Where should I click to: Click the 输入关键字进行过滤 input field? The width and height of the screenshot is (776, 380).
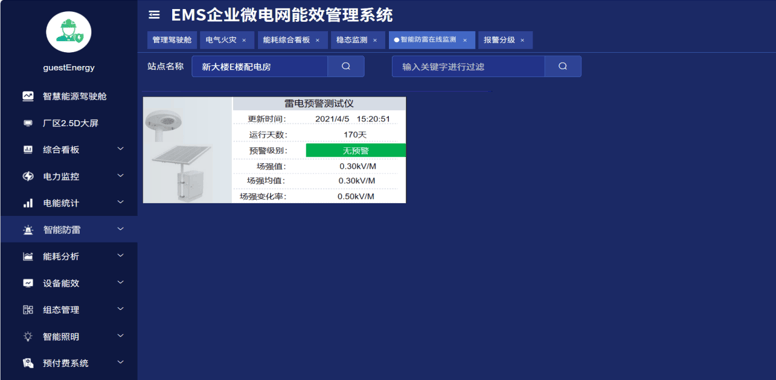coord(468,66)
